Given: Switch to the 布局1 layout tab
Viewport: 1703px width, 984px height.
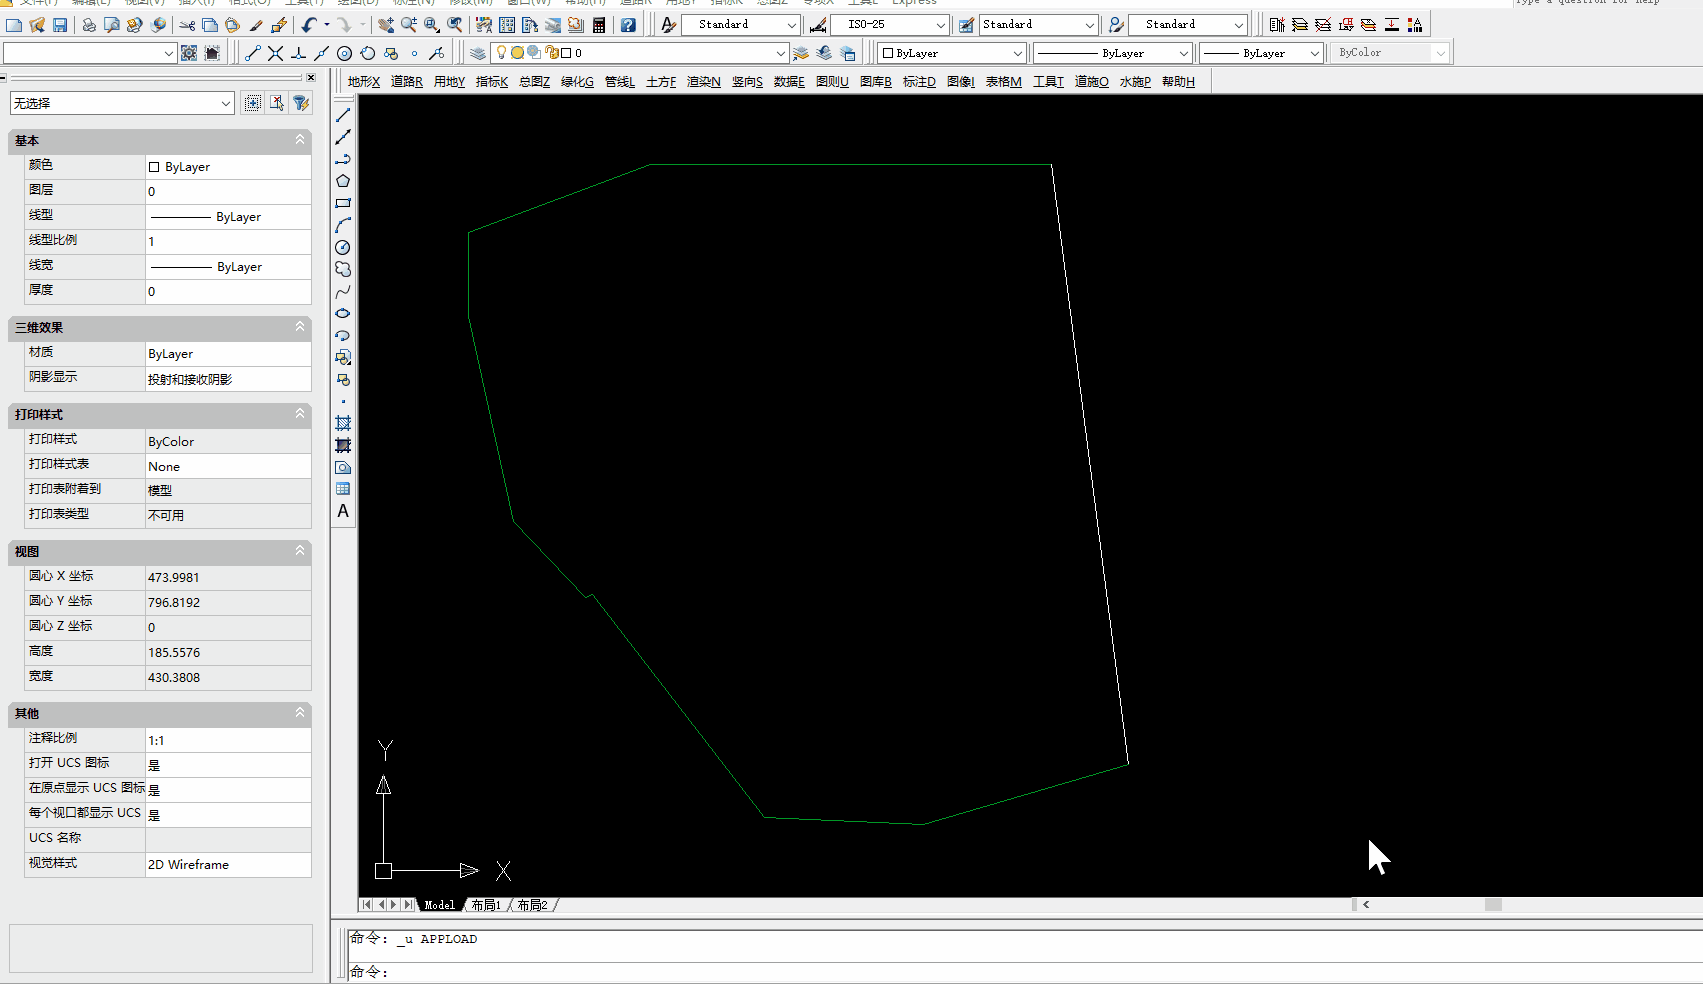Looking at the screenshot, I should [487, 905].
